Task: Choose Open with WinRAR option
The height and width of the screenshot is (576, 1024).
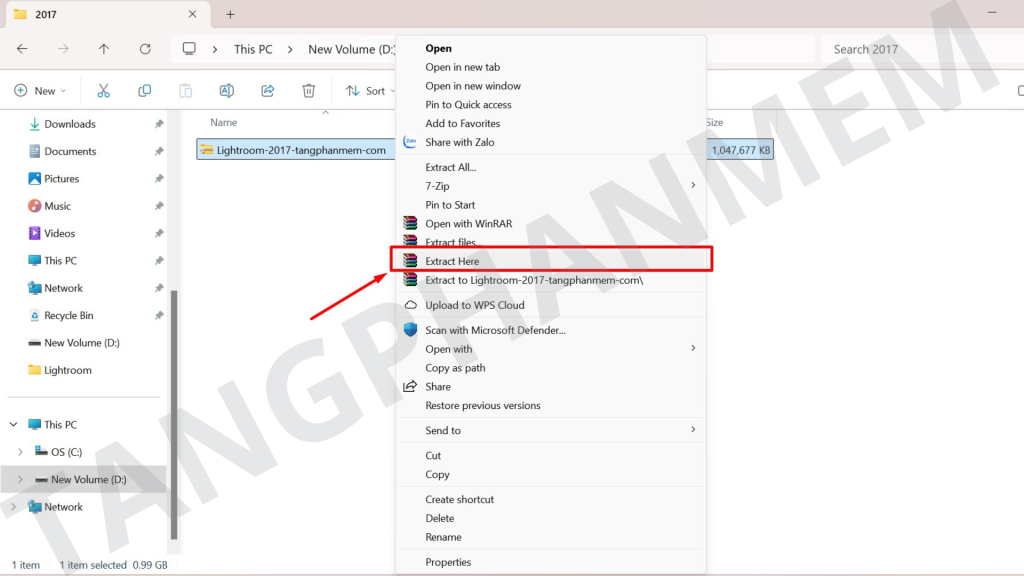Action: point(468,224)
